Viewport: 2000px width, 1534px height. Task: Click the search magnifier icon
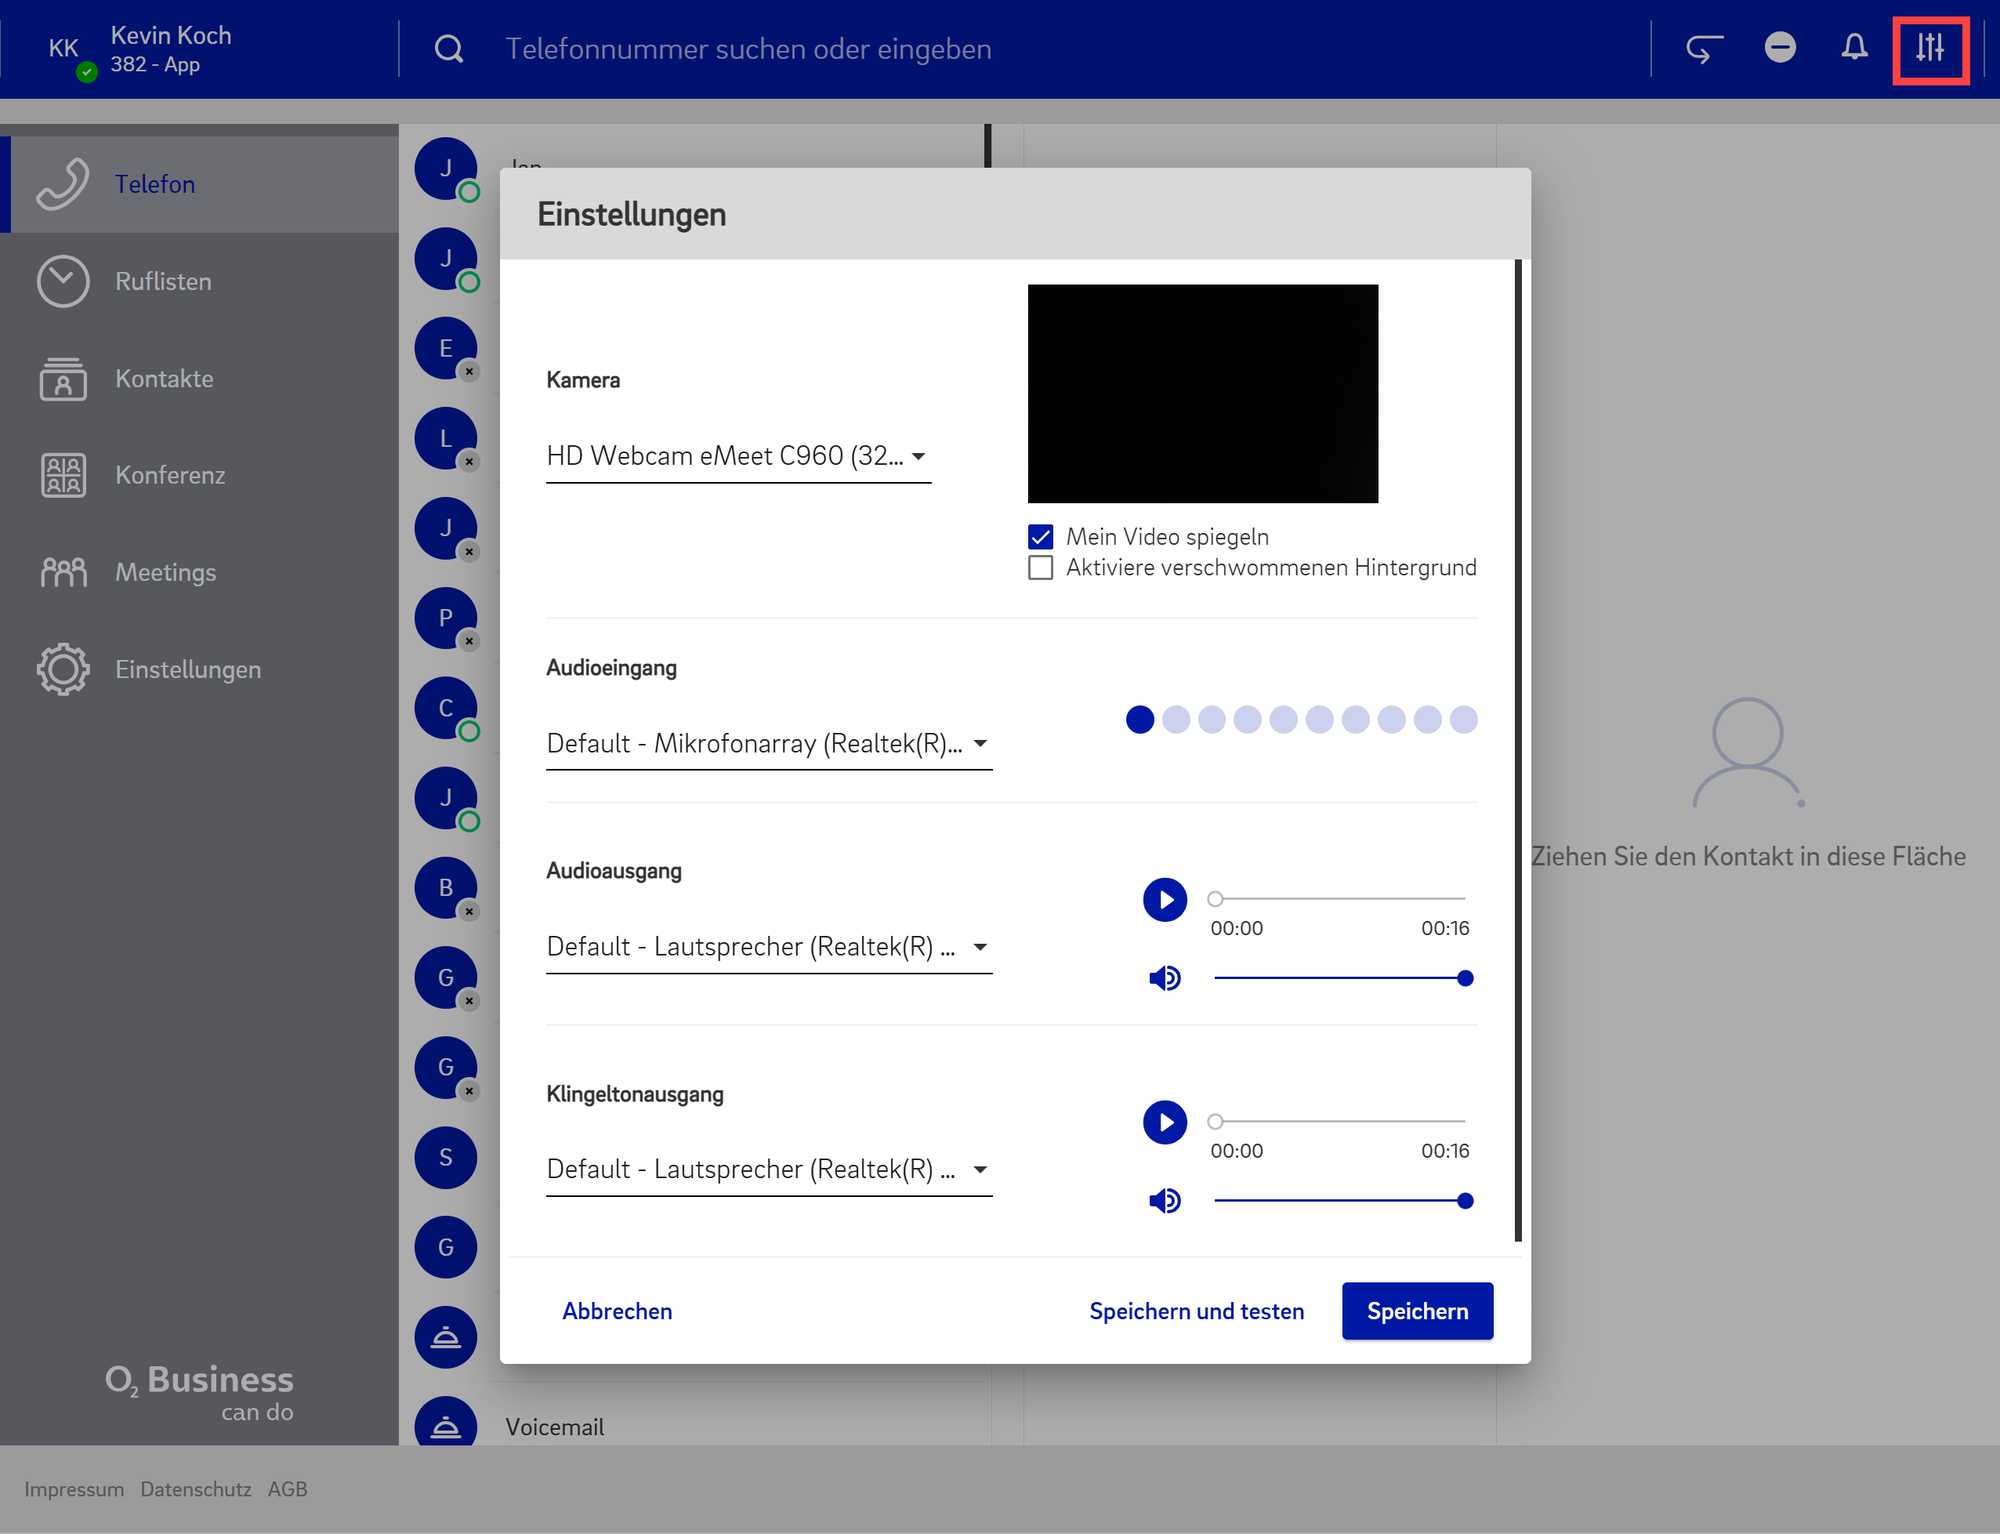click(x=449, y=49)
